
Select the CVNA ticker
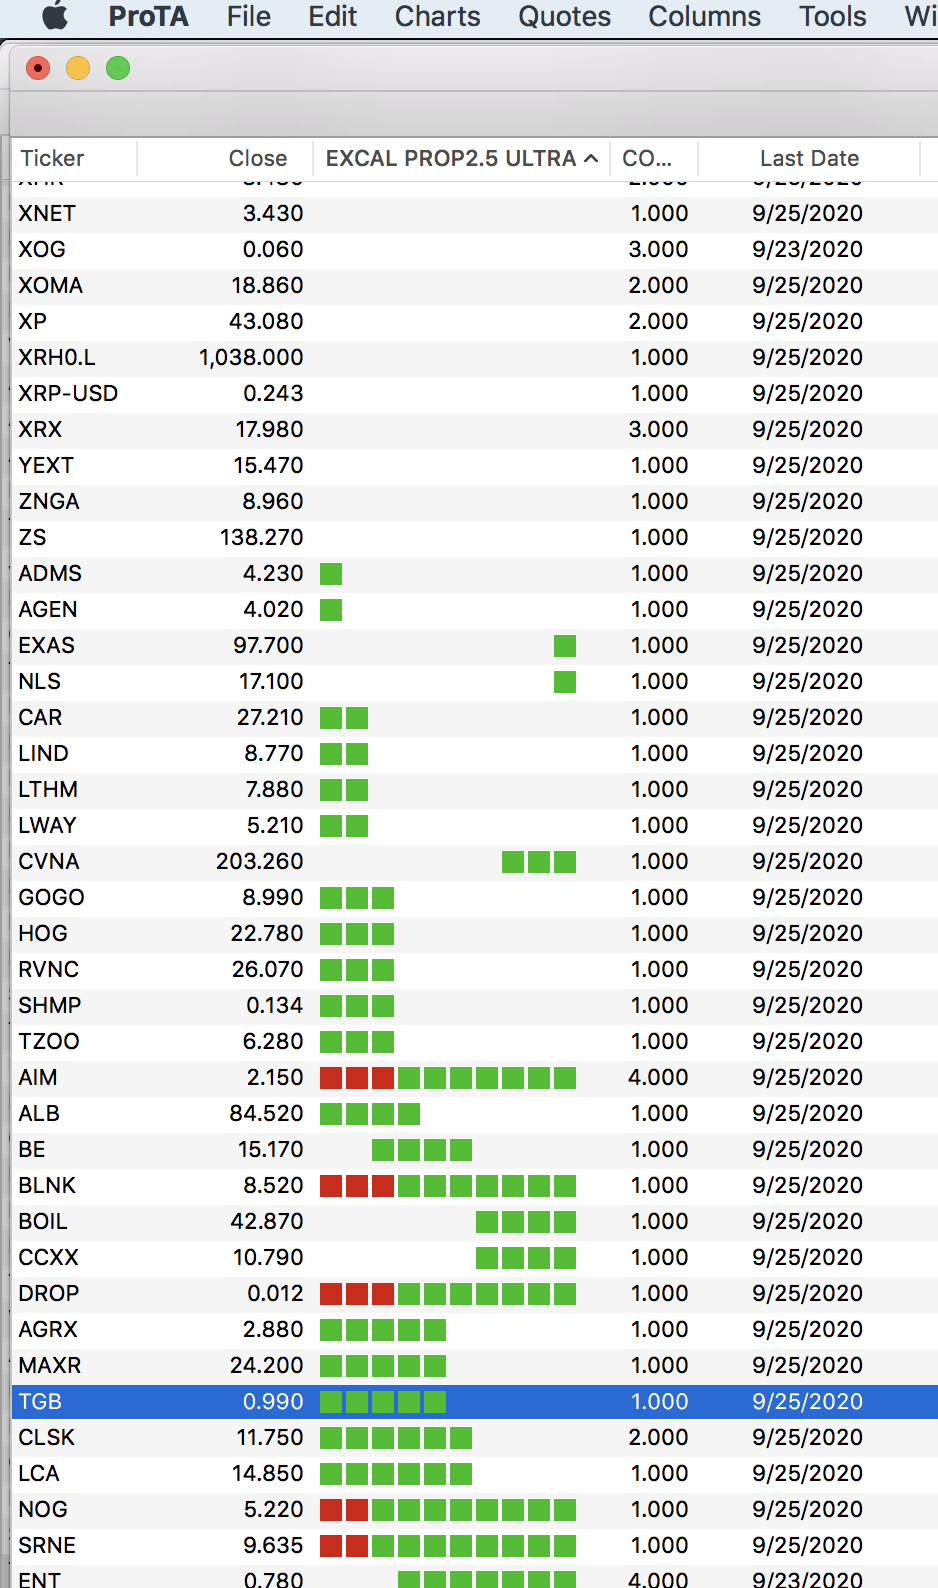pyautogui.click(x=49, y=861)
